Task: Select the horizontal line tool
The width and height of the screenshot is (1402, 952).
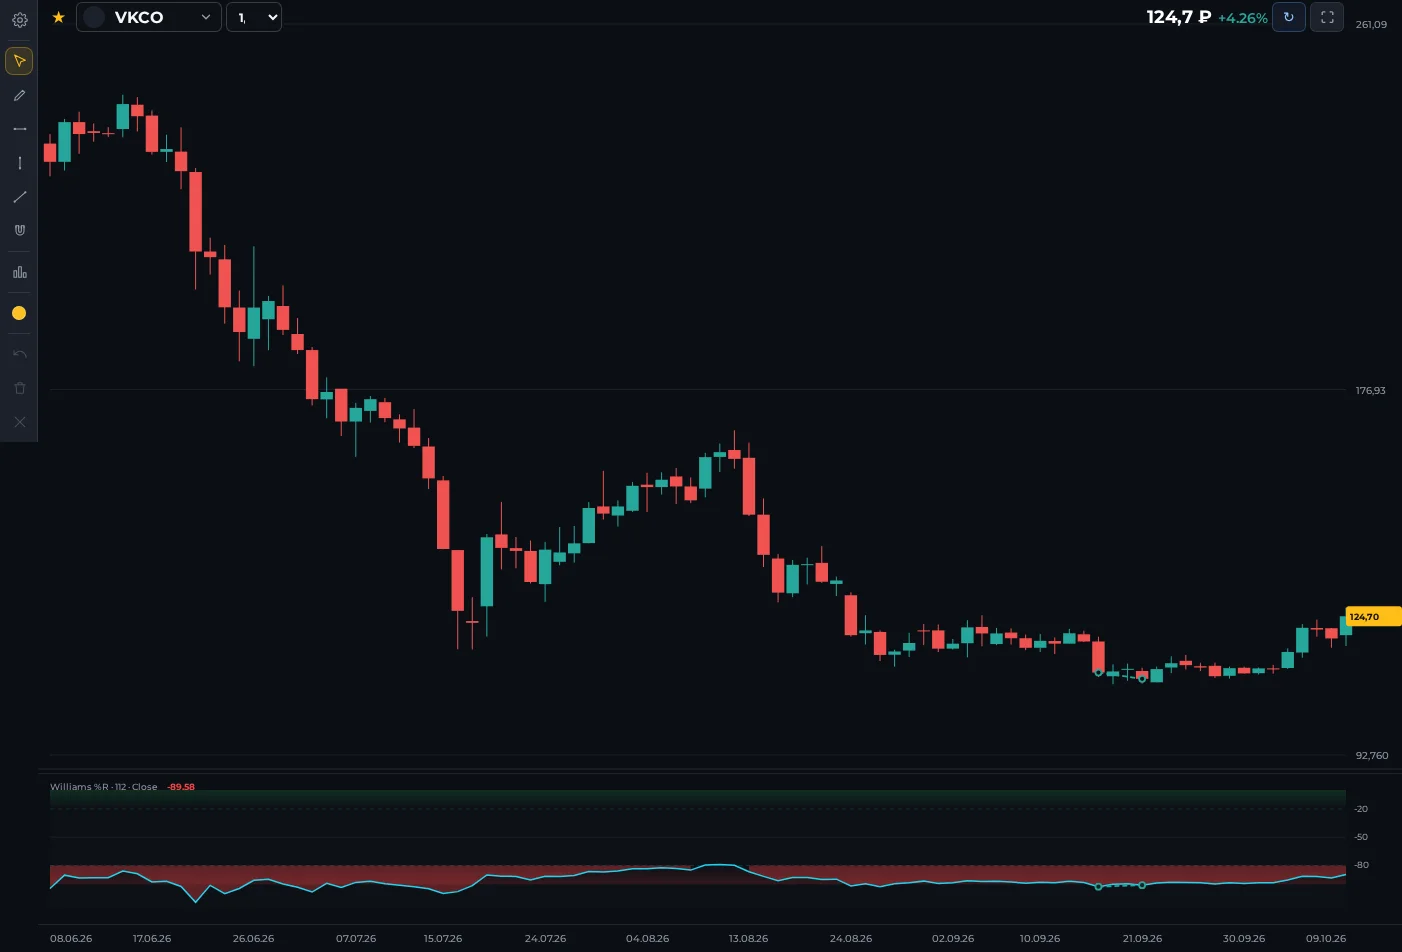Action: pyautogui.click(x=19, y=129)
